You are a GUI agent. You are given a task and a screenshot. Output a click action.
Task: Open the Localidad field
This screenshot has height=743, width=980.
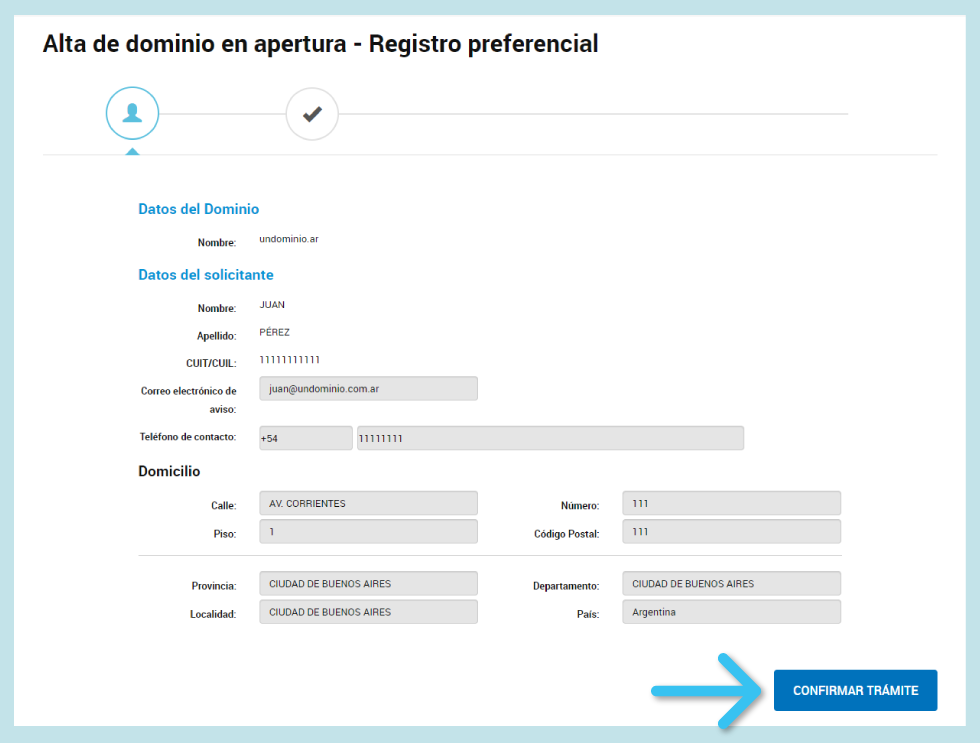(368, 612)
